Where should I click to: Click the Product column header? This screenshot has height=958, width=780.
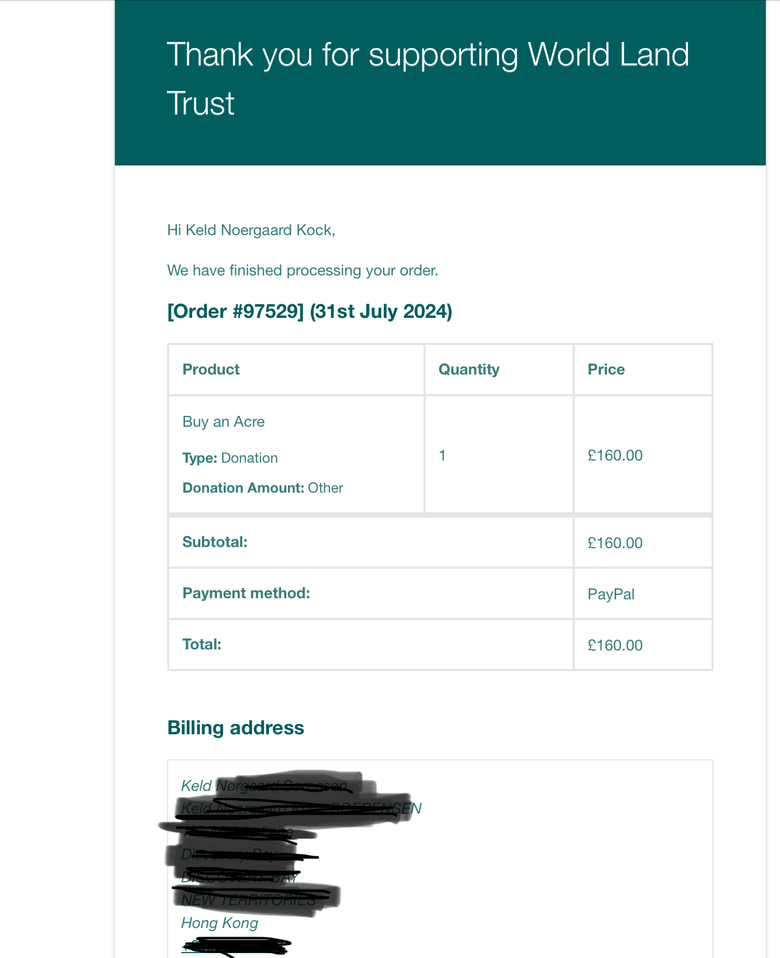pyautogui.click(x=211, y=370)
